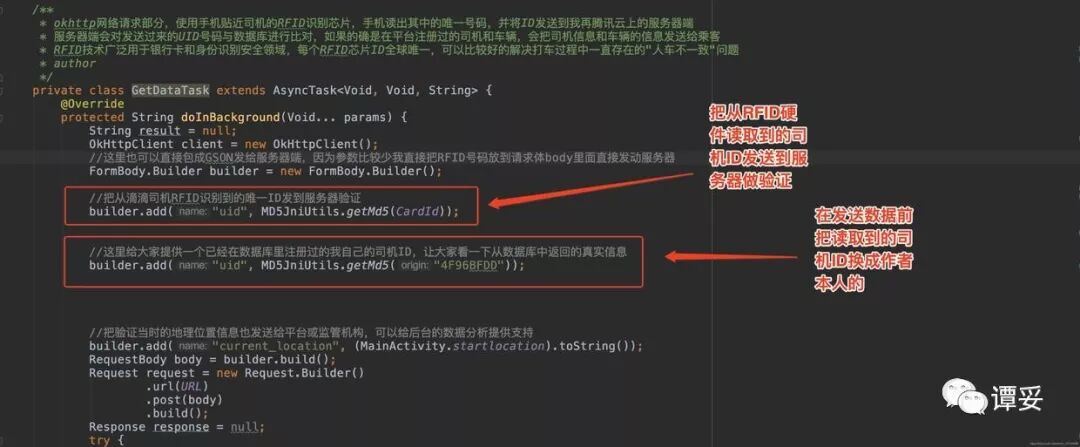Click the "4F96BFDD" string literal
1080x447 pixels.
[x=470, y=265]
